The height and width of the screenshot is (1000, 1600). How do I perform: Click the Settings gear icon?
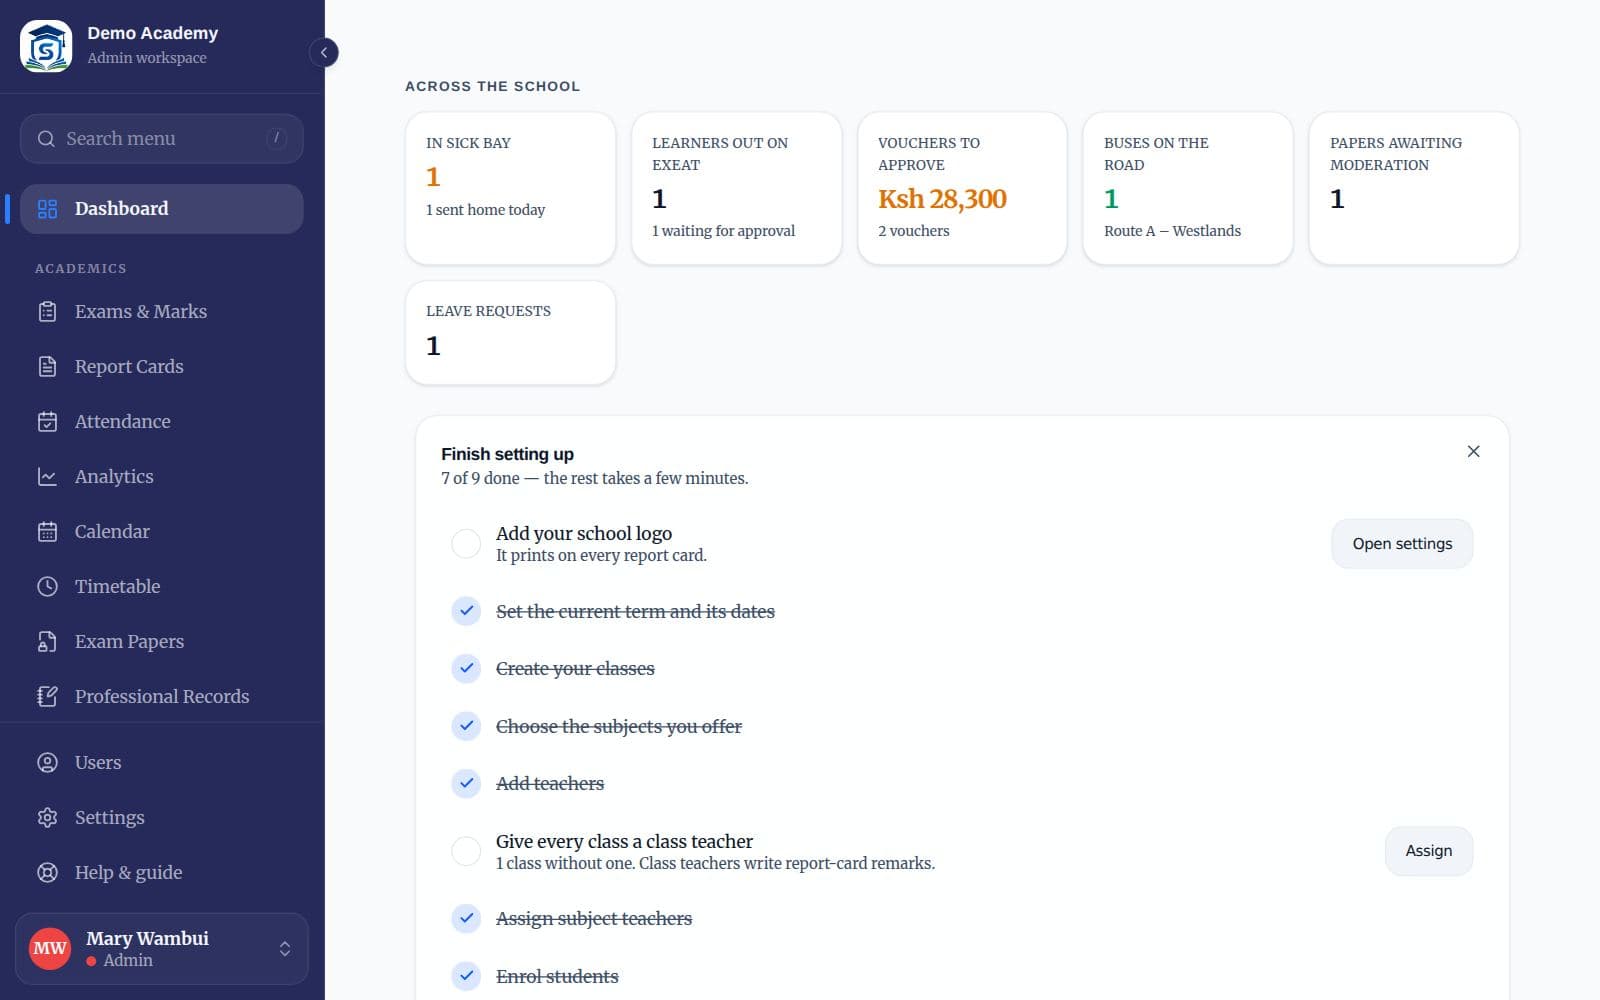[47, 818]
